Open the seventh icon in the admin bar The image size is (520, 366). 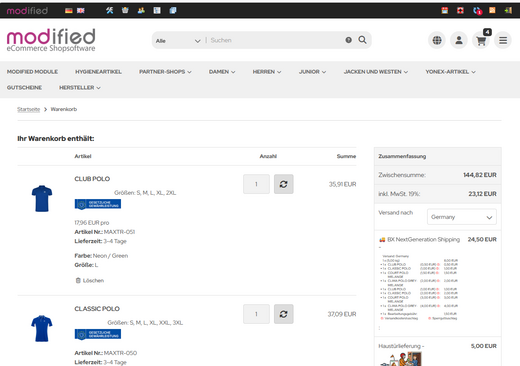coord(173,10)
